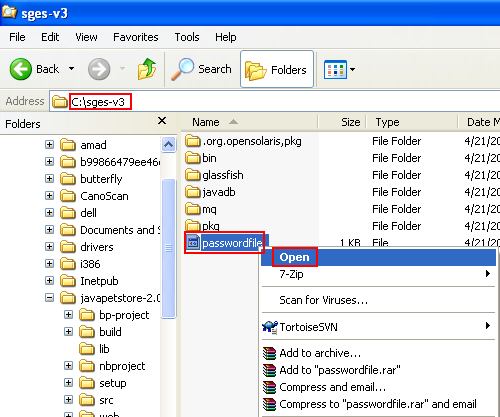Viewport: 500px width, 417px height.
Task: Click the .org.opensolaris,pkg folder icon
Action: coord(193,141)
